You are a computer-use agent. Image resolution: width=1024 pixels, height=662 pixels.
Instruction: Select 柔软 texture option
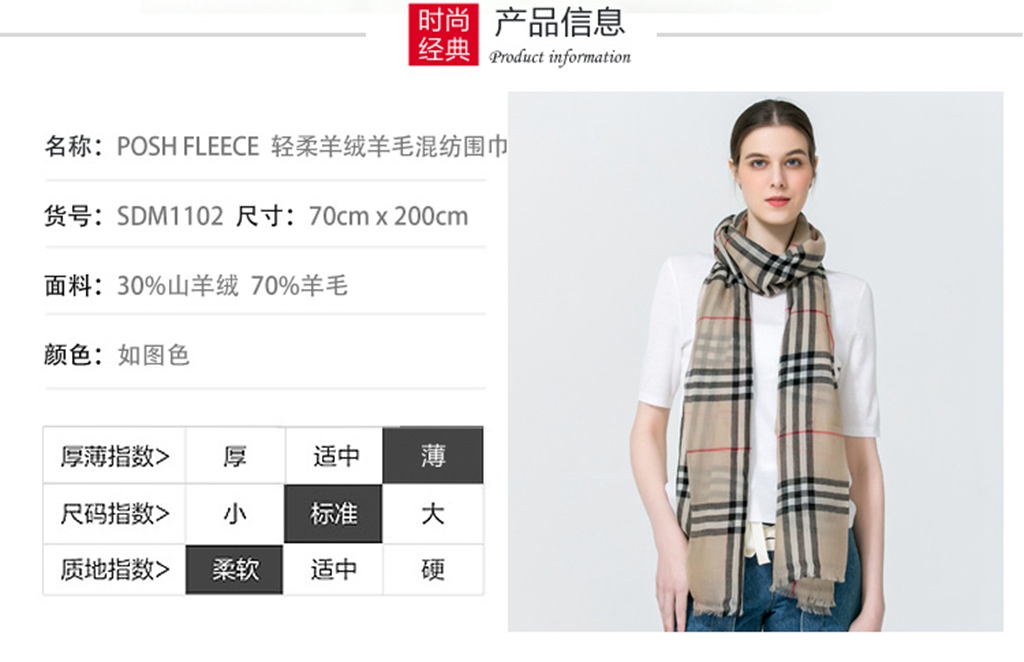234,570
